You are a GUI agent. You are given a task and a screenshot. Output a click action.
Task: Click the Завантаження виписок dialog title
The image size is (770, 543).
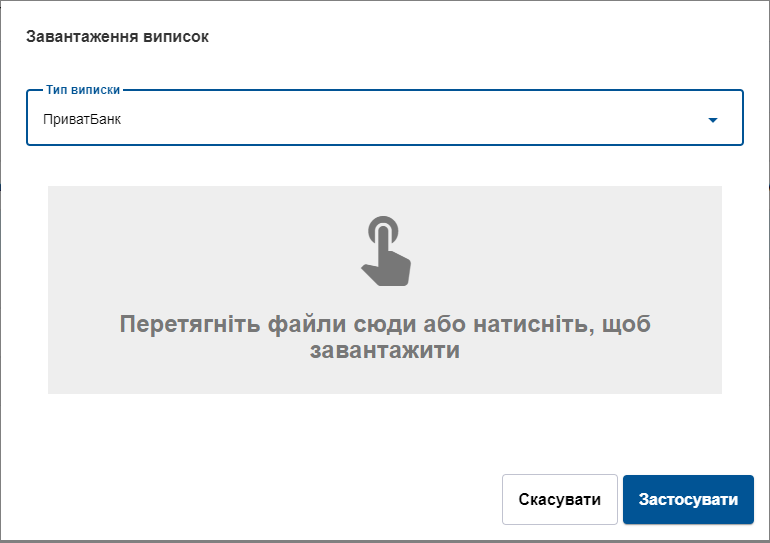click(117, 36)
